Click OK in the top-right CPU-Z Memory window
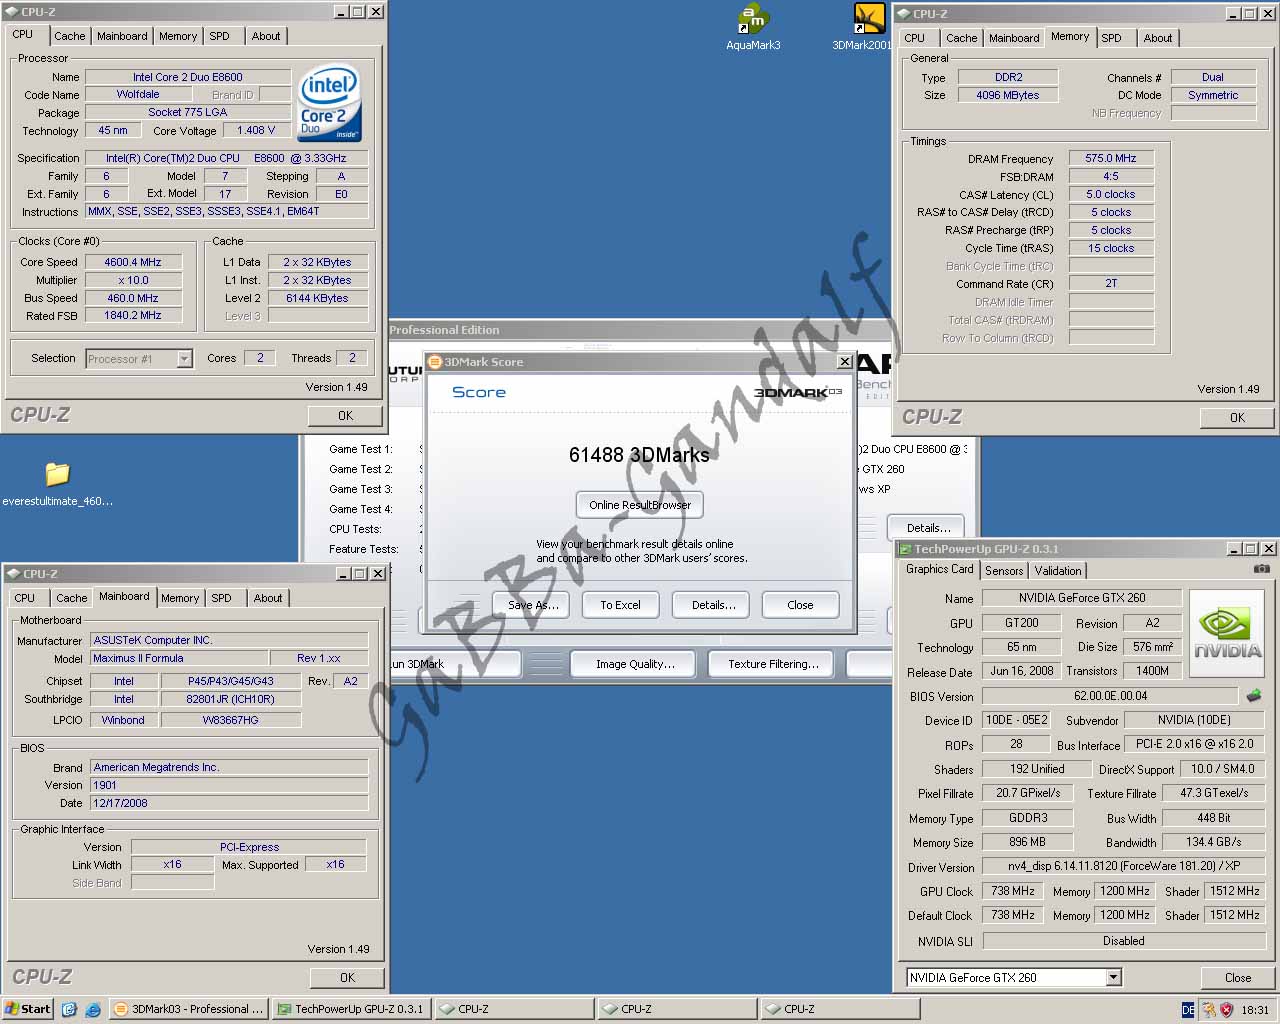The width and height of the screenshot is (1280, 1024). coord(1237,417)
